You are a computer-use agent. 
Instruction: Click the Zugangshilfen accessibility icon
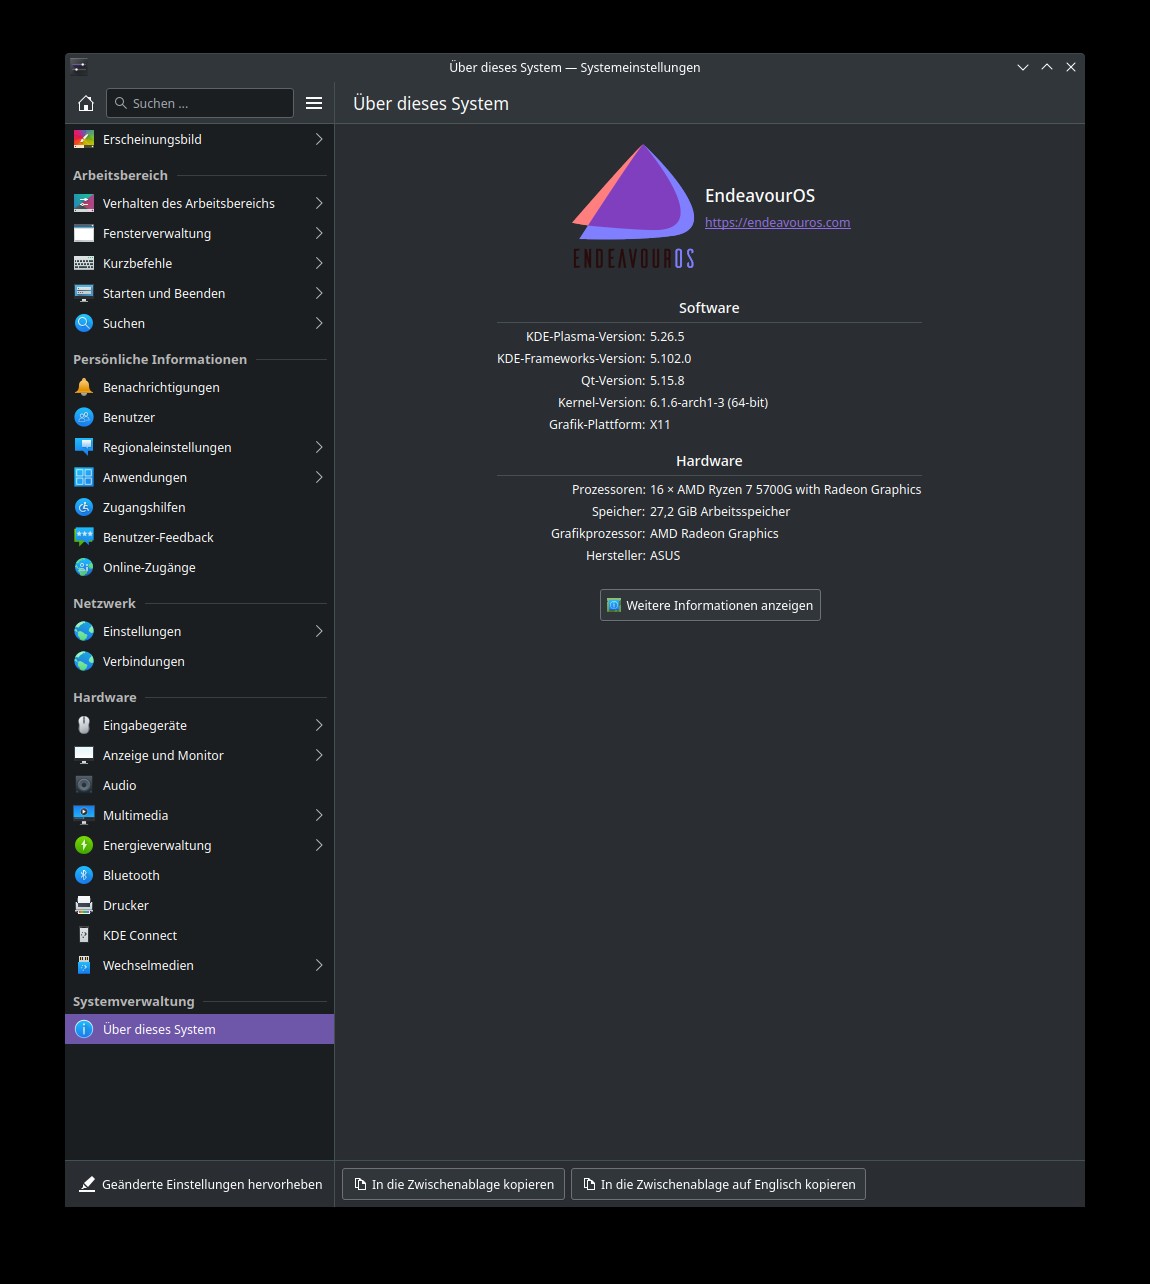84,507
